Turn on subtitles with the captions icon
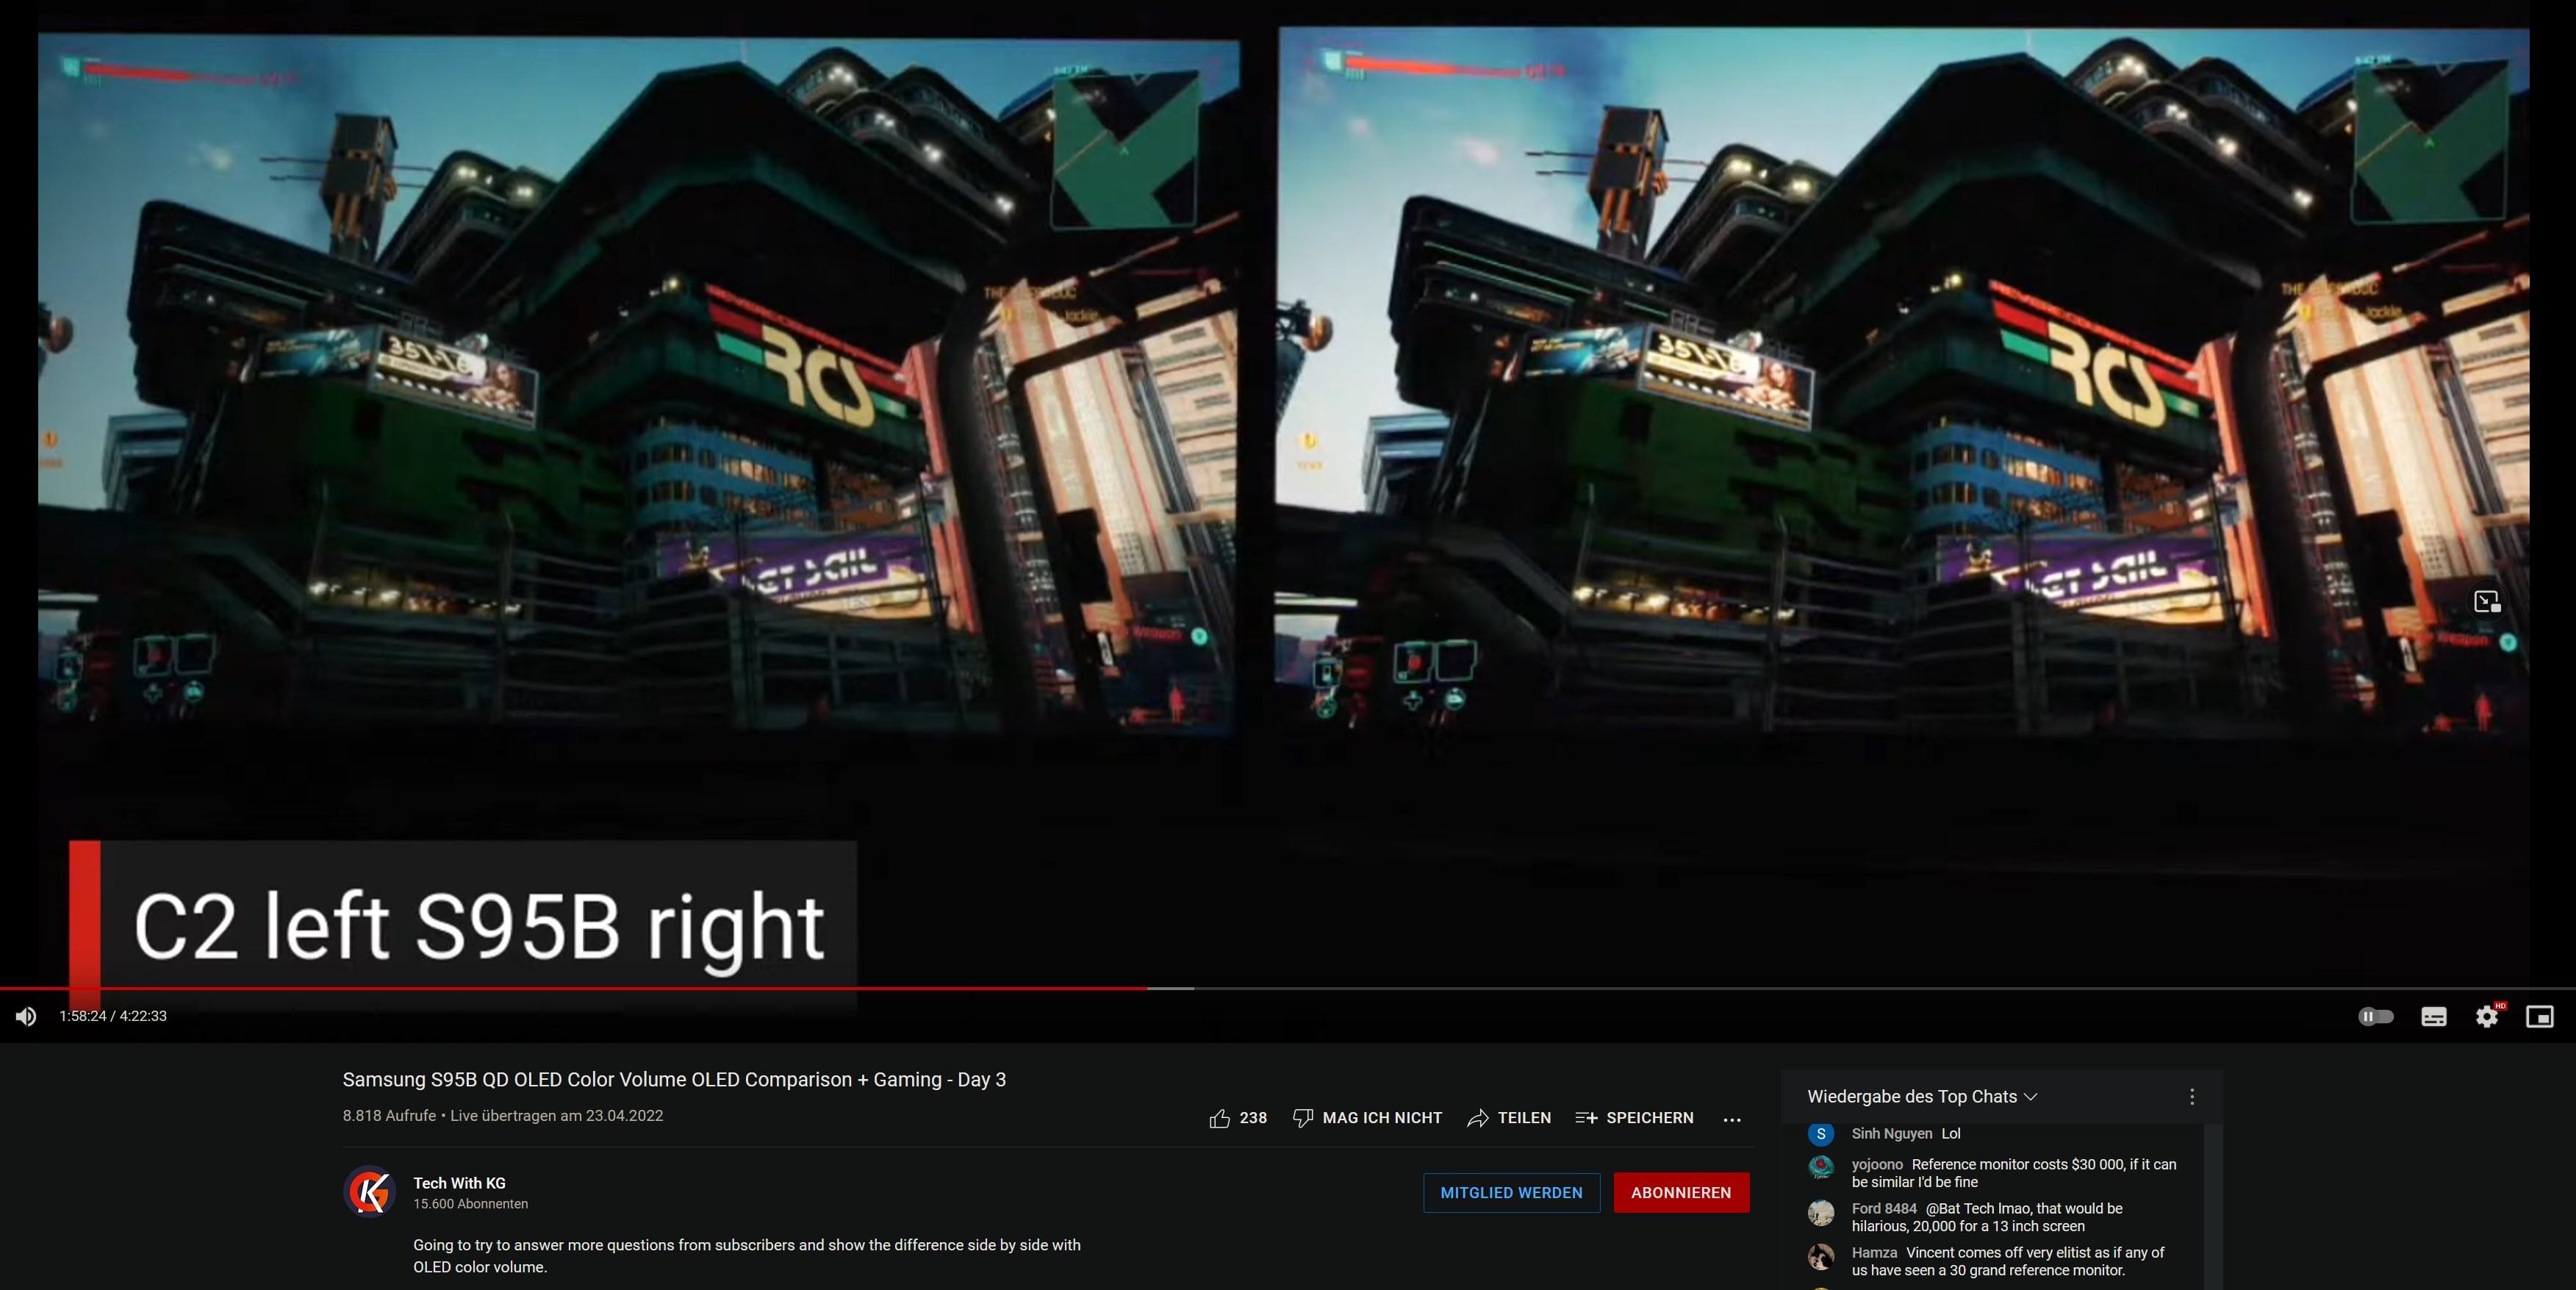 (2433, 1016)
